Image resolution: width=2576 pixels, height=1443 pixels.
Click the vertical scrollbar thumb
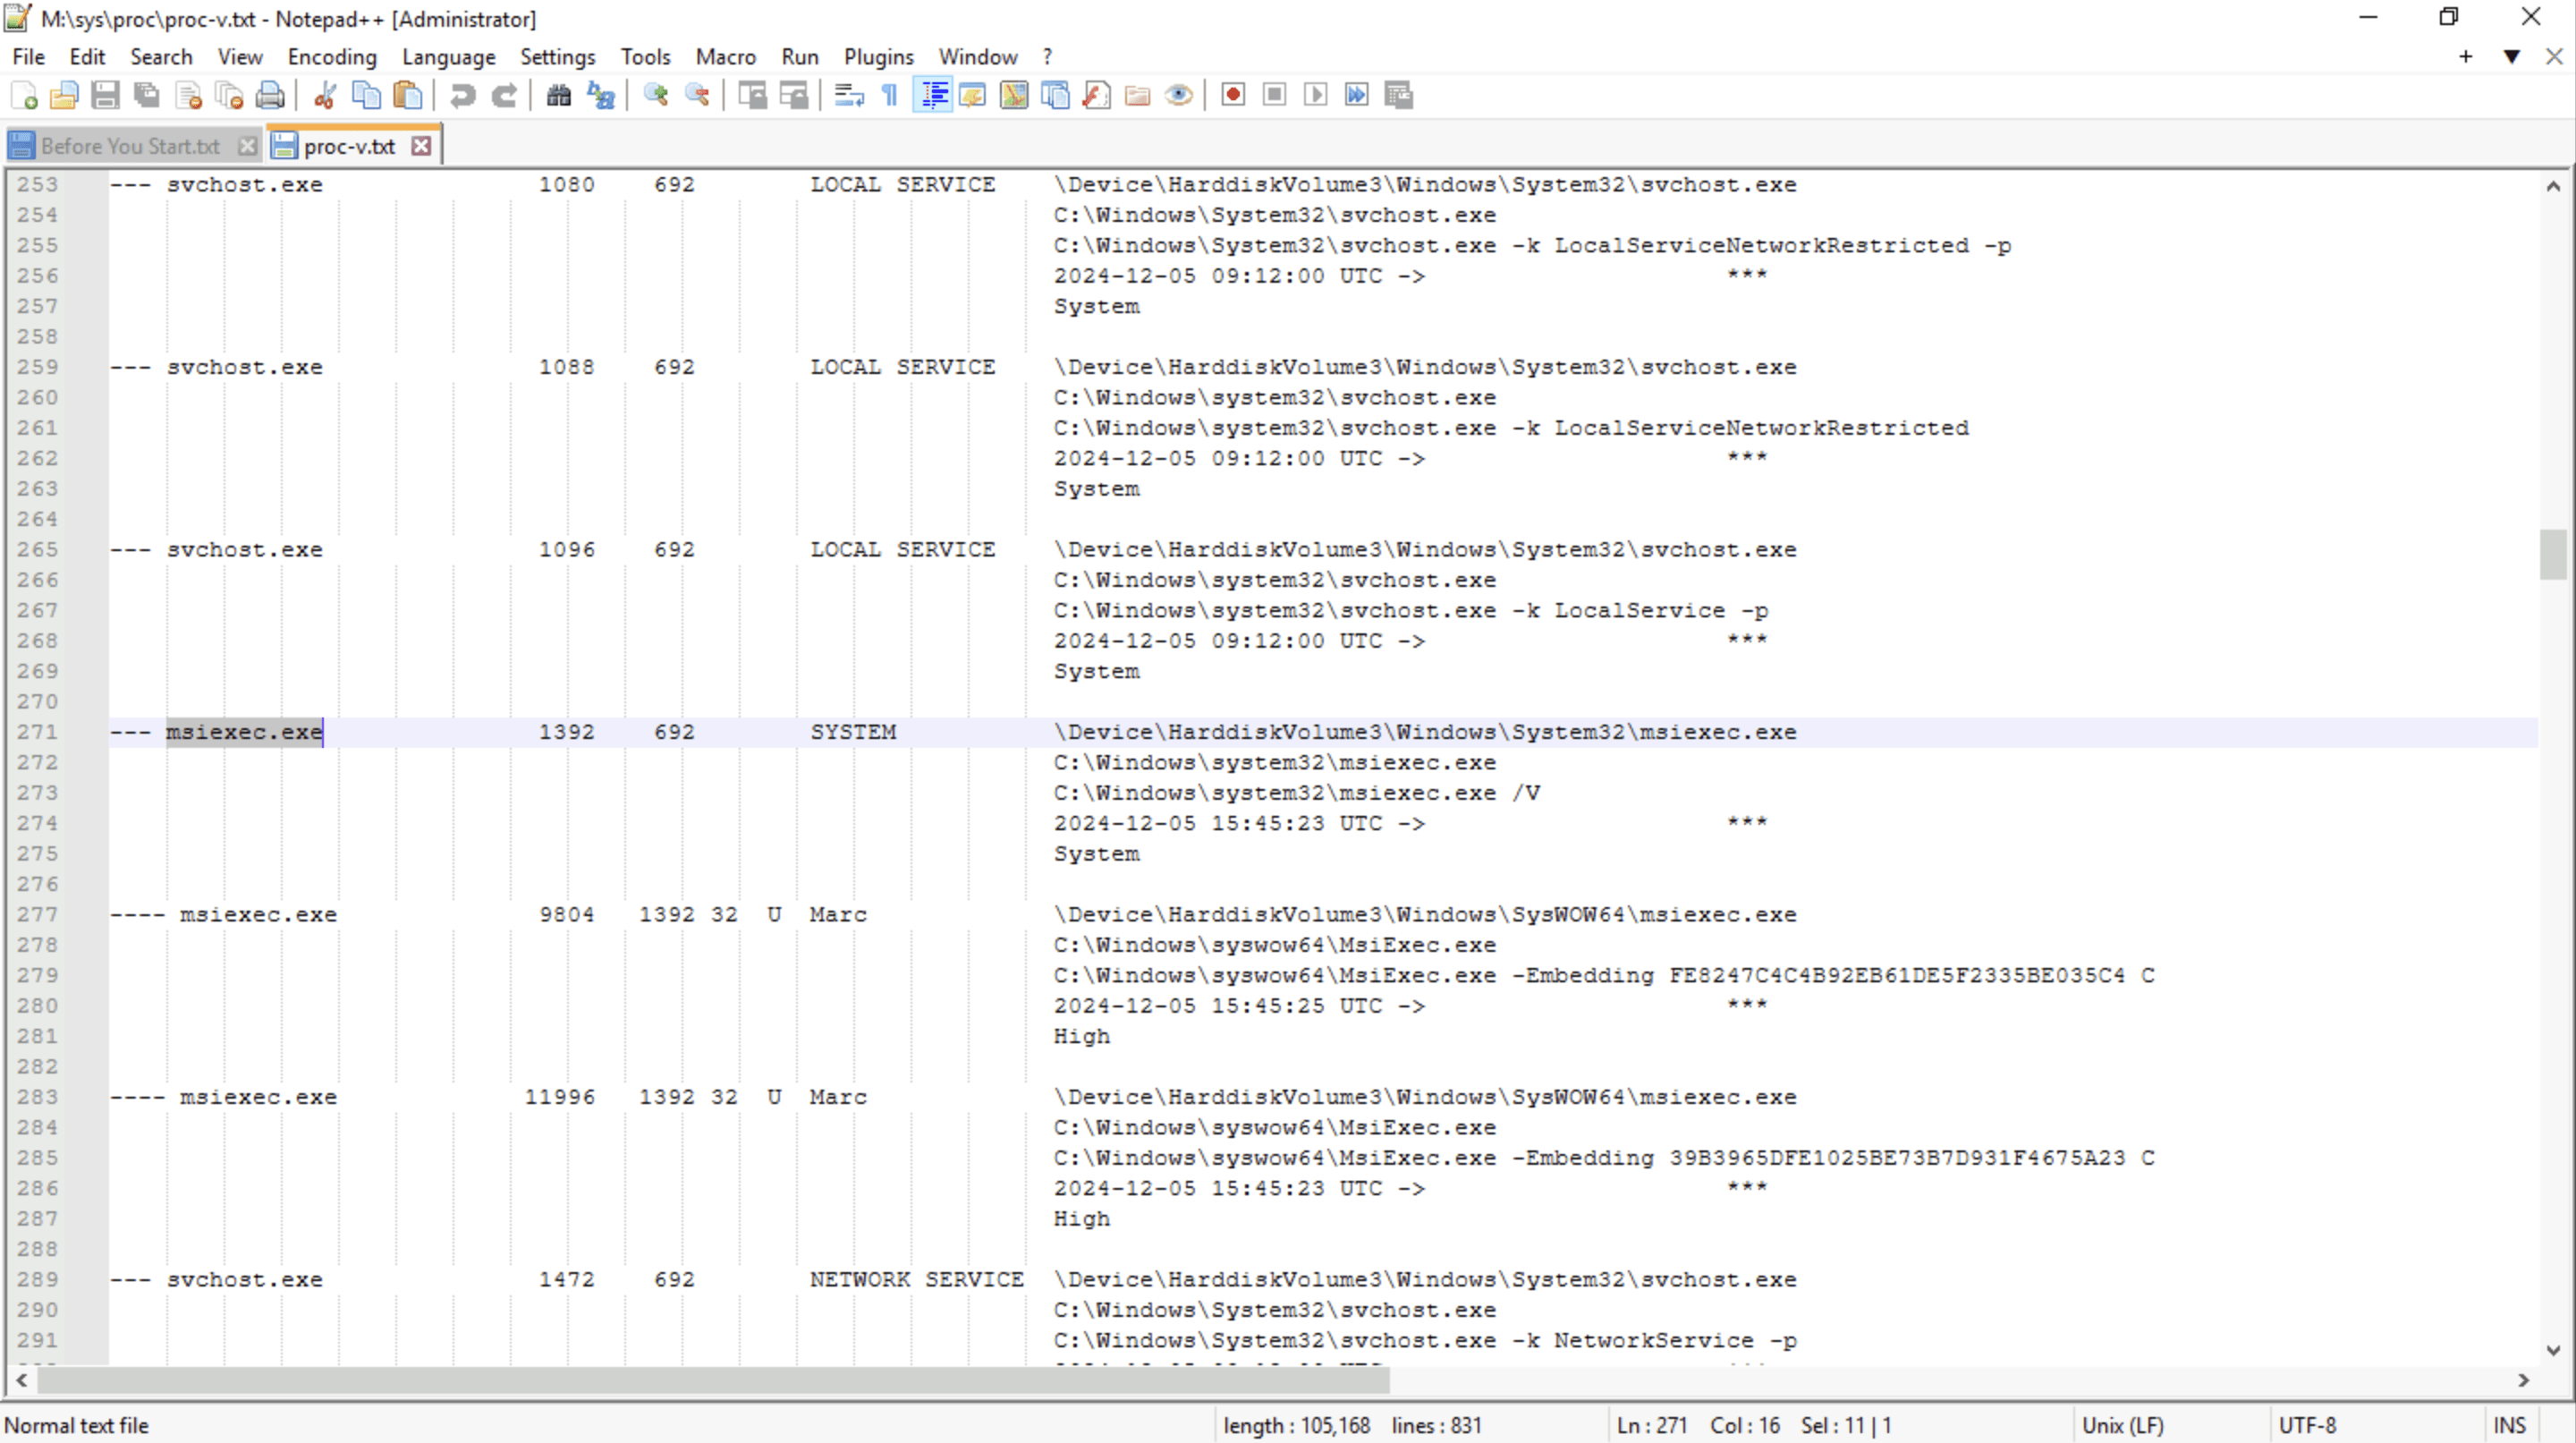(2553, 554)
